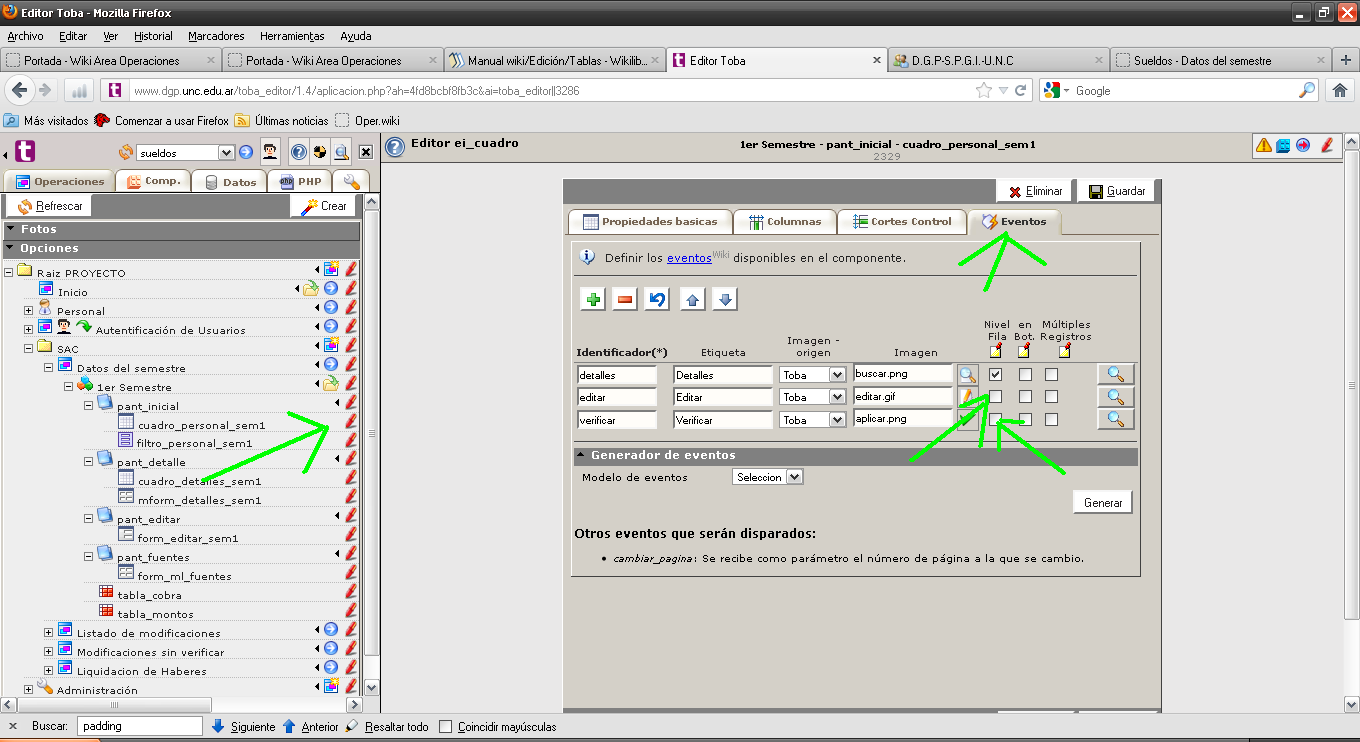1360x742 pixels.
Task: Collapse the SAC folder node
Action: click(29, 349)
